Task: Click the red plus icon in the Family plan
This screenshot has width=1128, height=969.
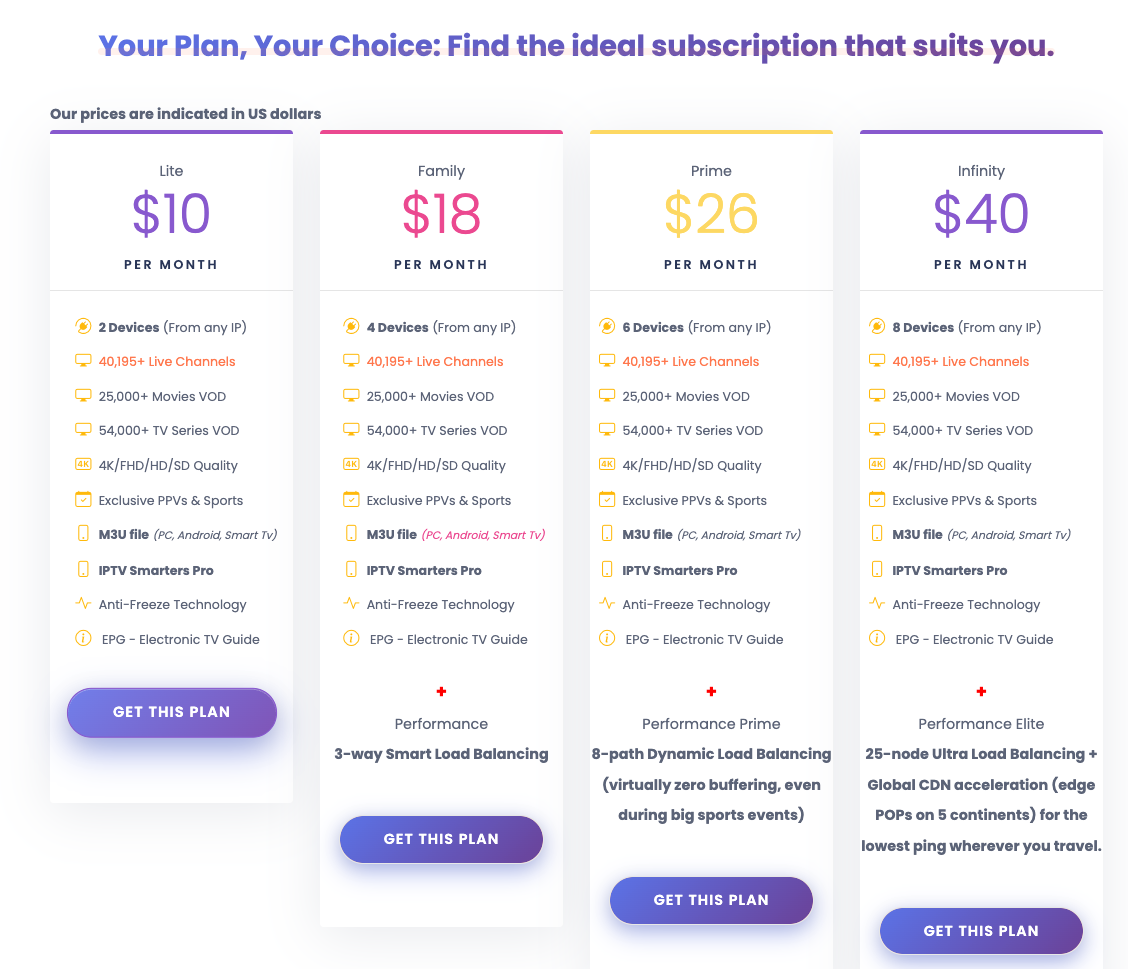Action: 442,691
